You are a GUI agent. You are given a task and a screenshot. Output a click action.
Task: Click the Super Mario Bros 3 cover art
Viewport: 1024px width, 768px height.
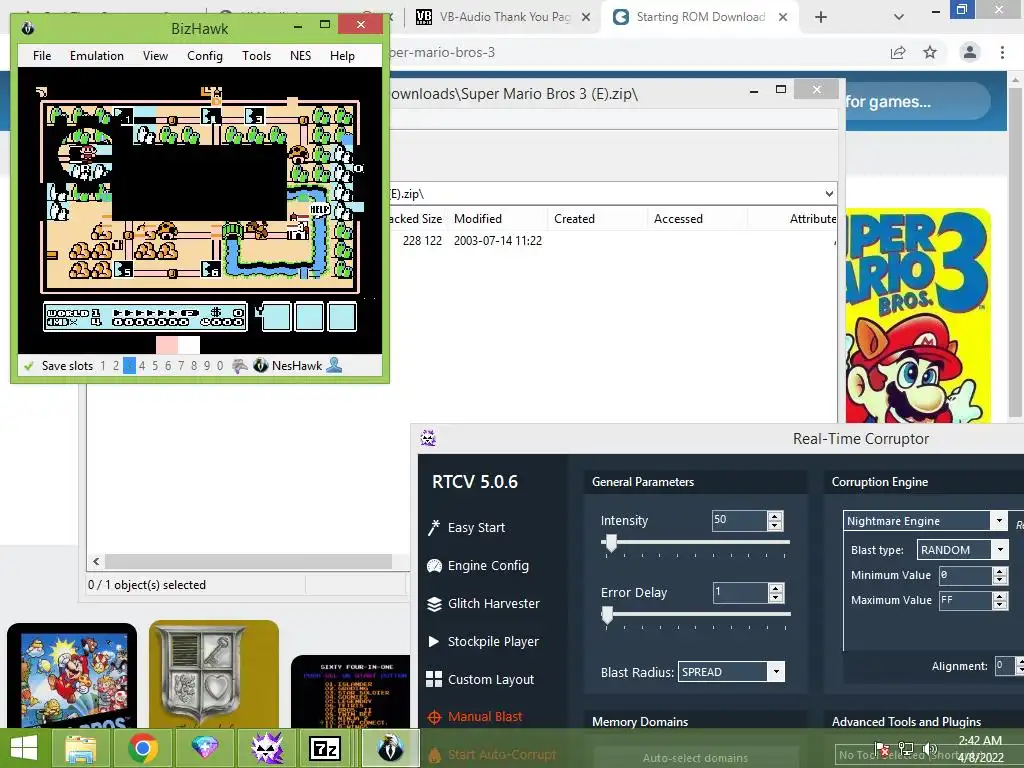coord(918,315)
